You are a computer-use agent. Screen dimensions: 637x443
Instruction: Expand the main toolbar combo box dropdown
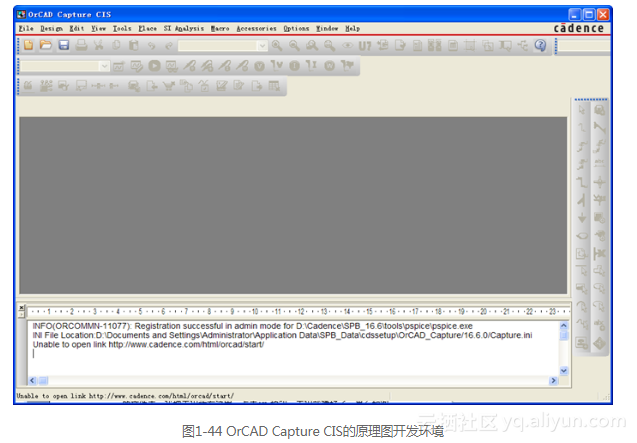coord(262,46)
